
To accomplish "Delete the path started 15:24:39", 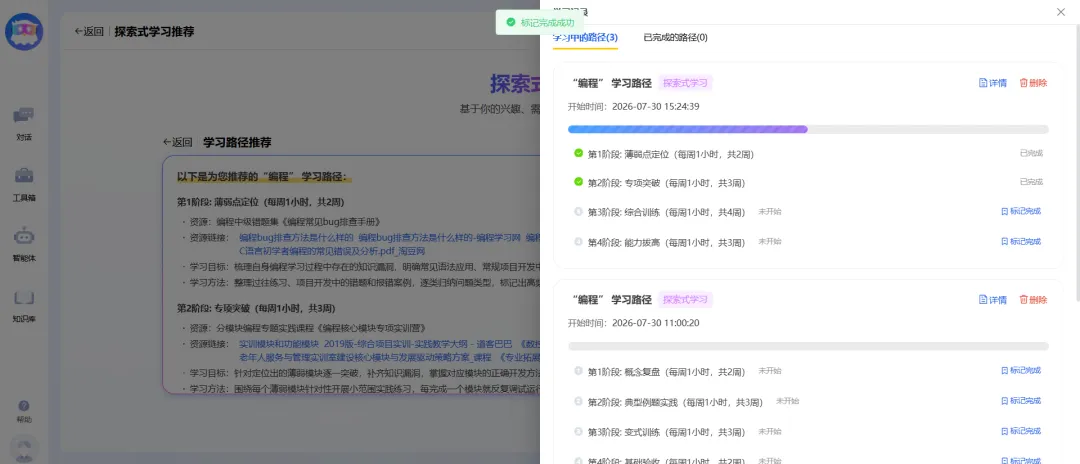I will pyautogui.click(x=1033, y=83).
